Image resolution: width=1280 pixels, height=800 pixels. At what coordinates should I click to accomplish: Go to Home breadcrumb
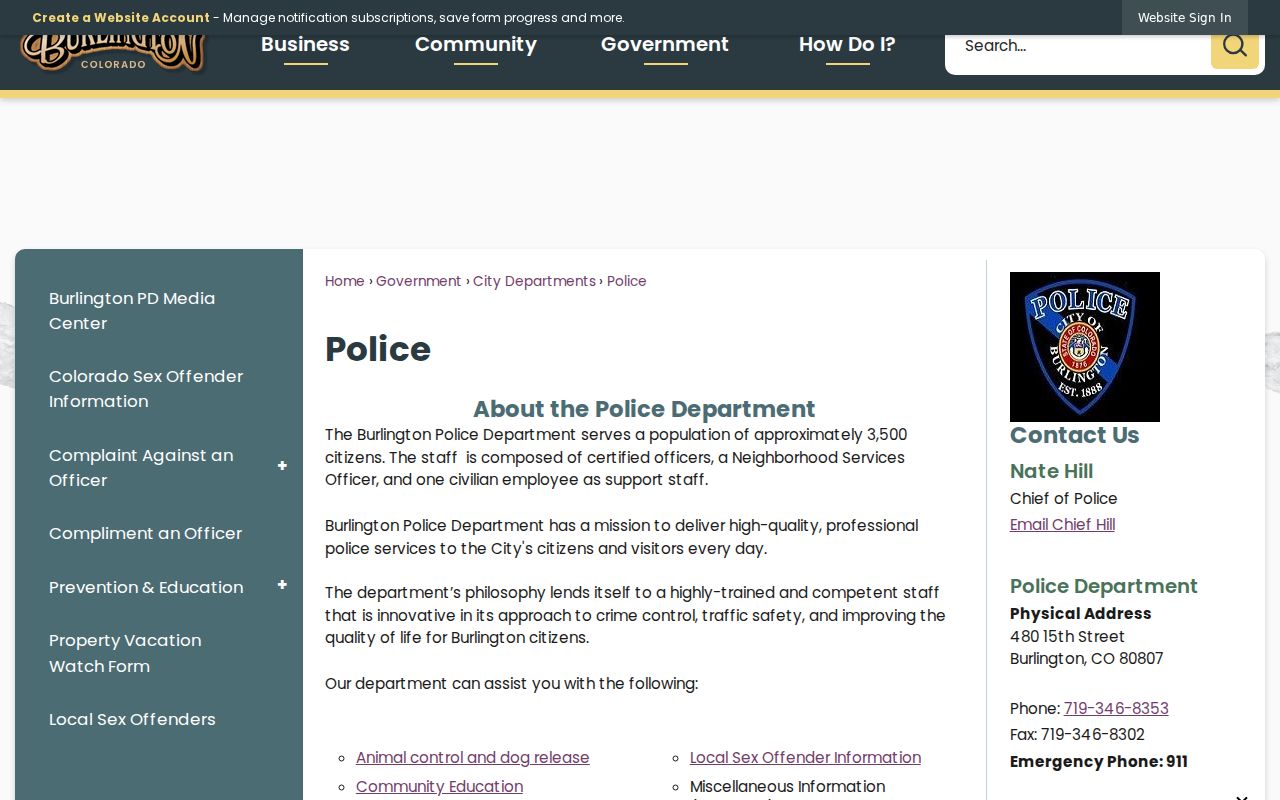tap(344, 281)
